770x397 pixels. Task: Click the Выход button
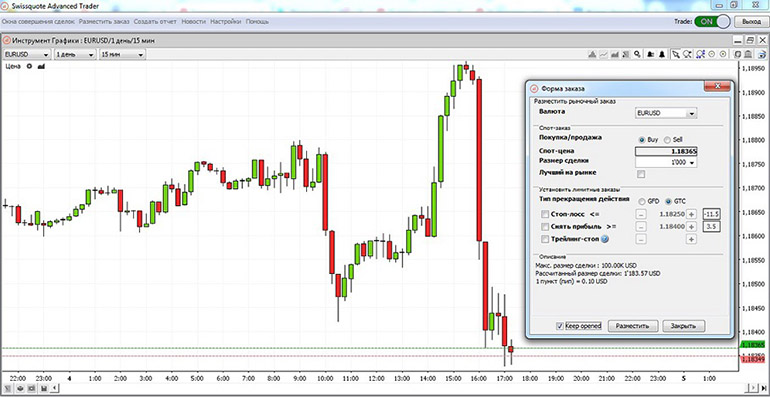pyautogui.click(x=751, y=22)
